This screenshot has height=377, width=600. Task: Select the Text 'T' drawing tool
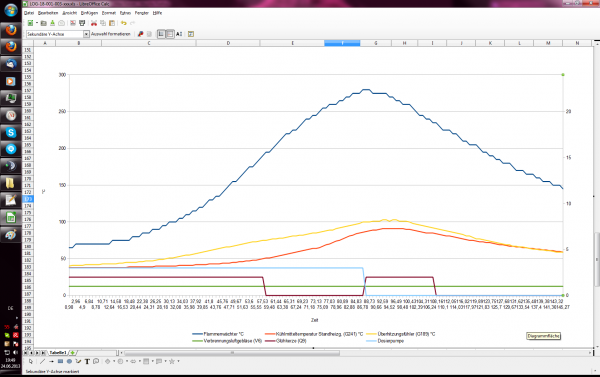(x=87, y=361)
